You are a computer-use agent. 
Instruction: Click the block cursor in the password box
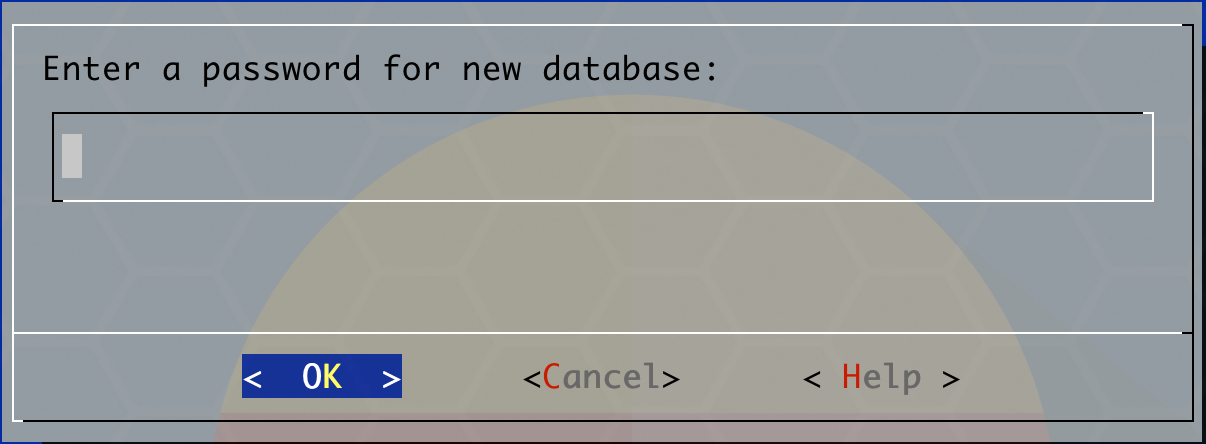coord(72,156)
